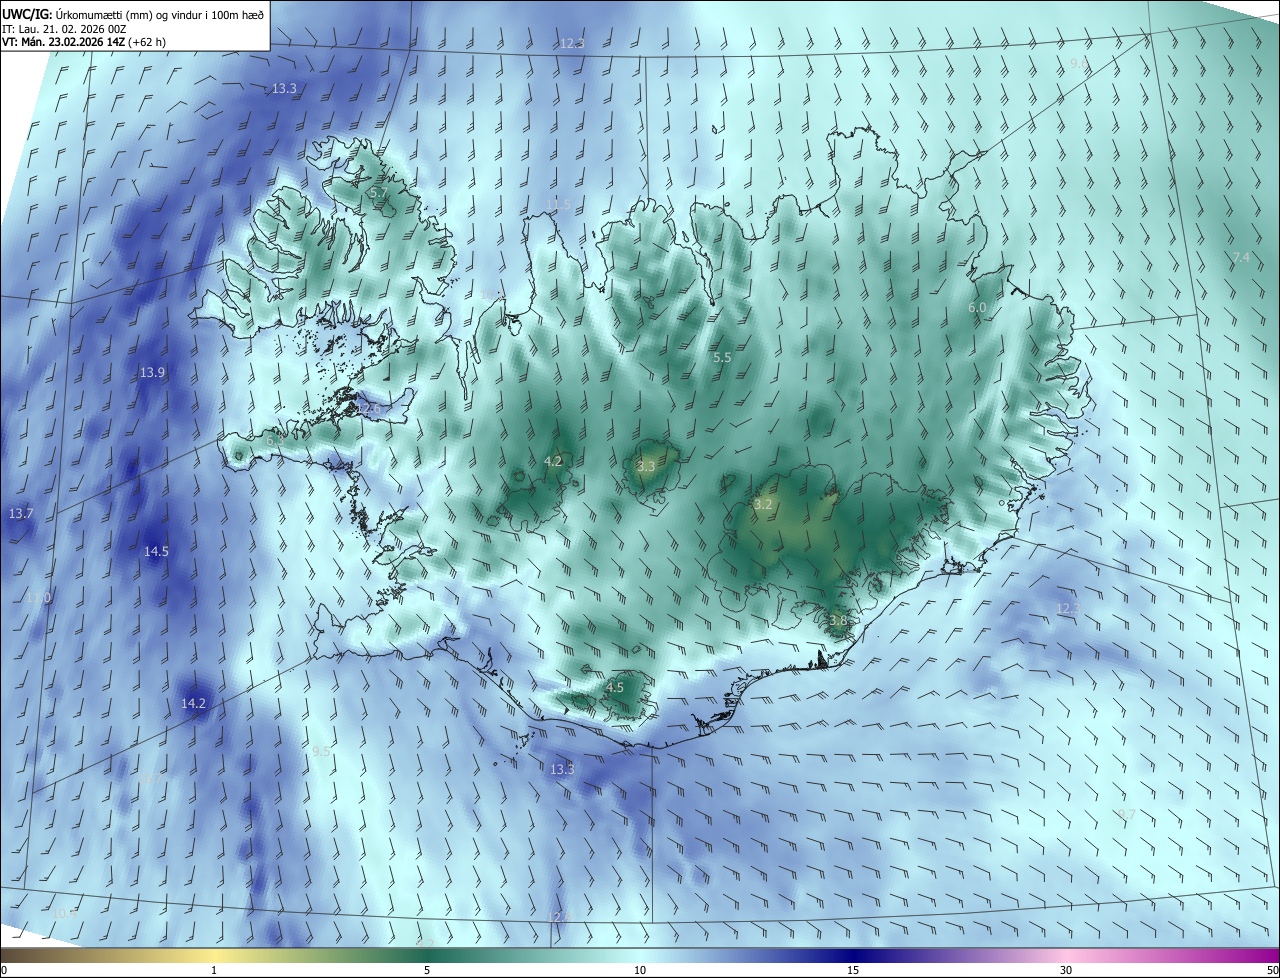1280x978 pixels.
Task: Click the title 'Úrkomumætti (mm) og vindur í 100m hæð'
Action: point(160,13)
